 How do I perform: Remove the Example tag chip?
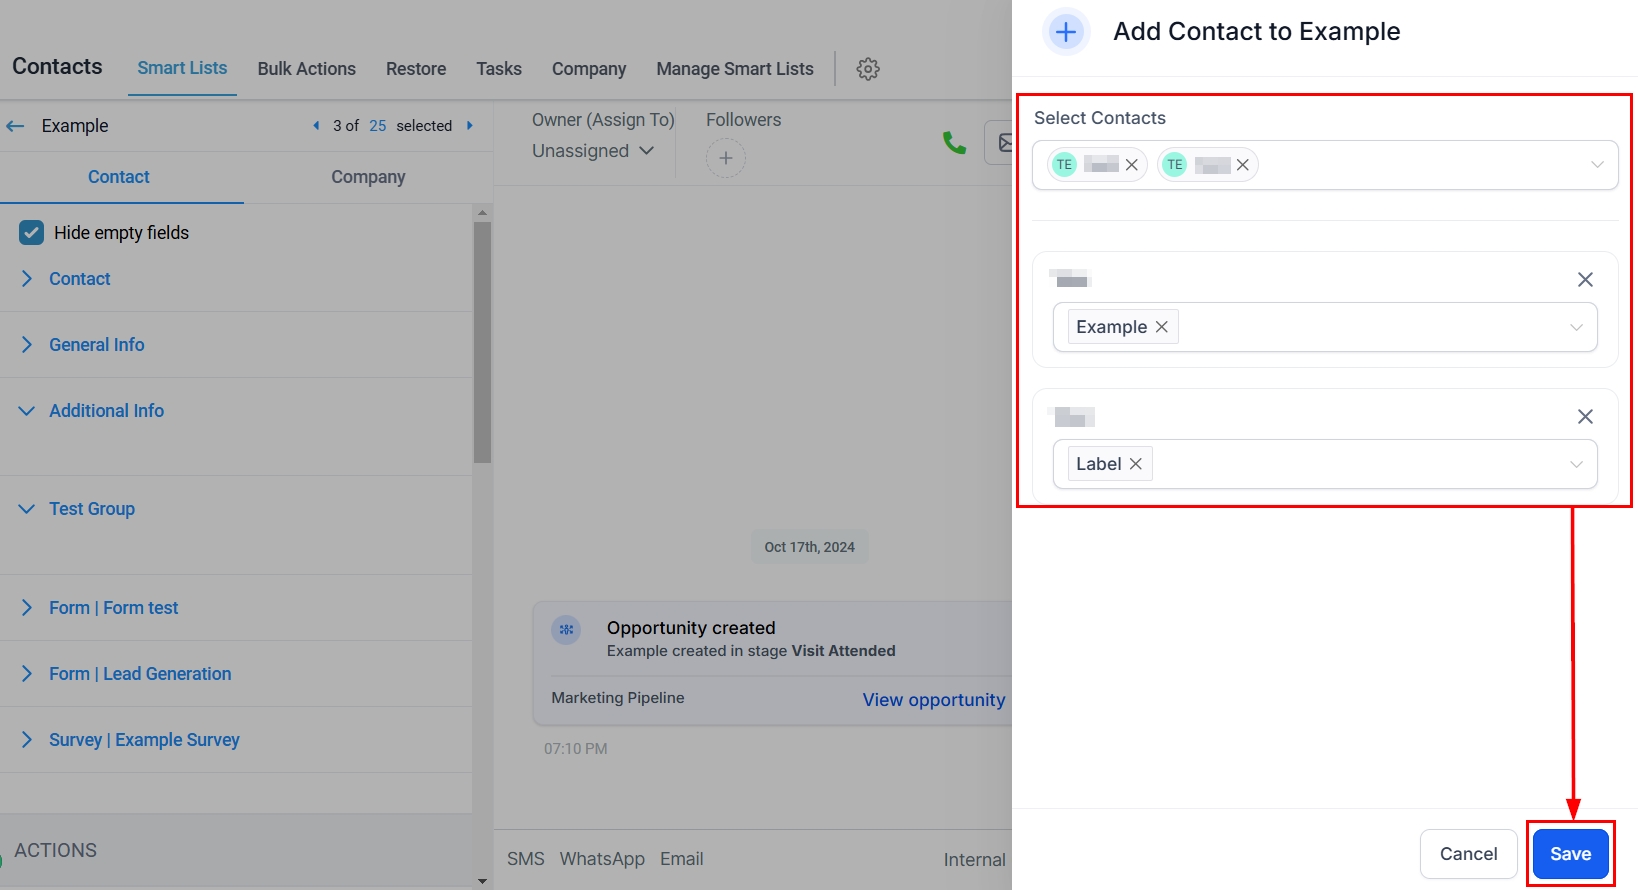1161,327
